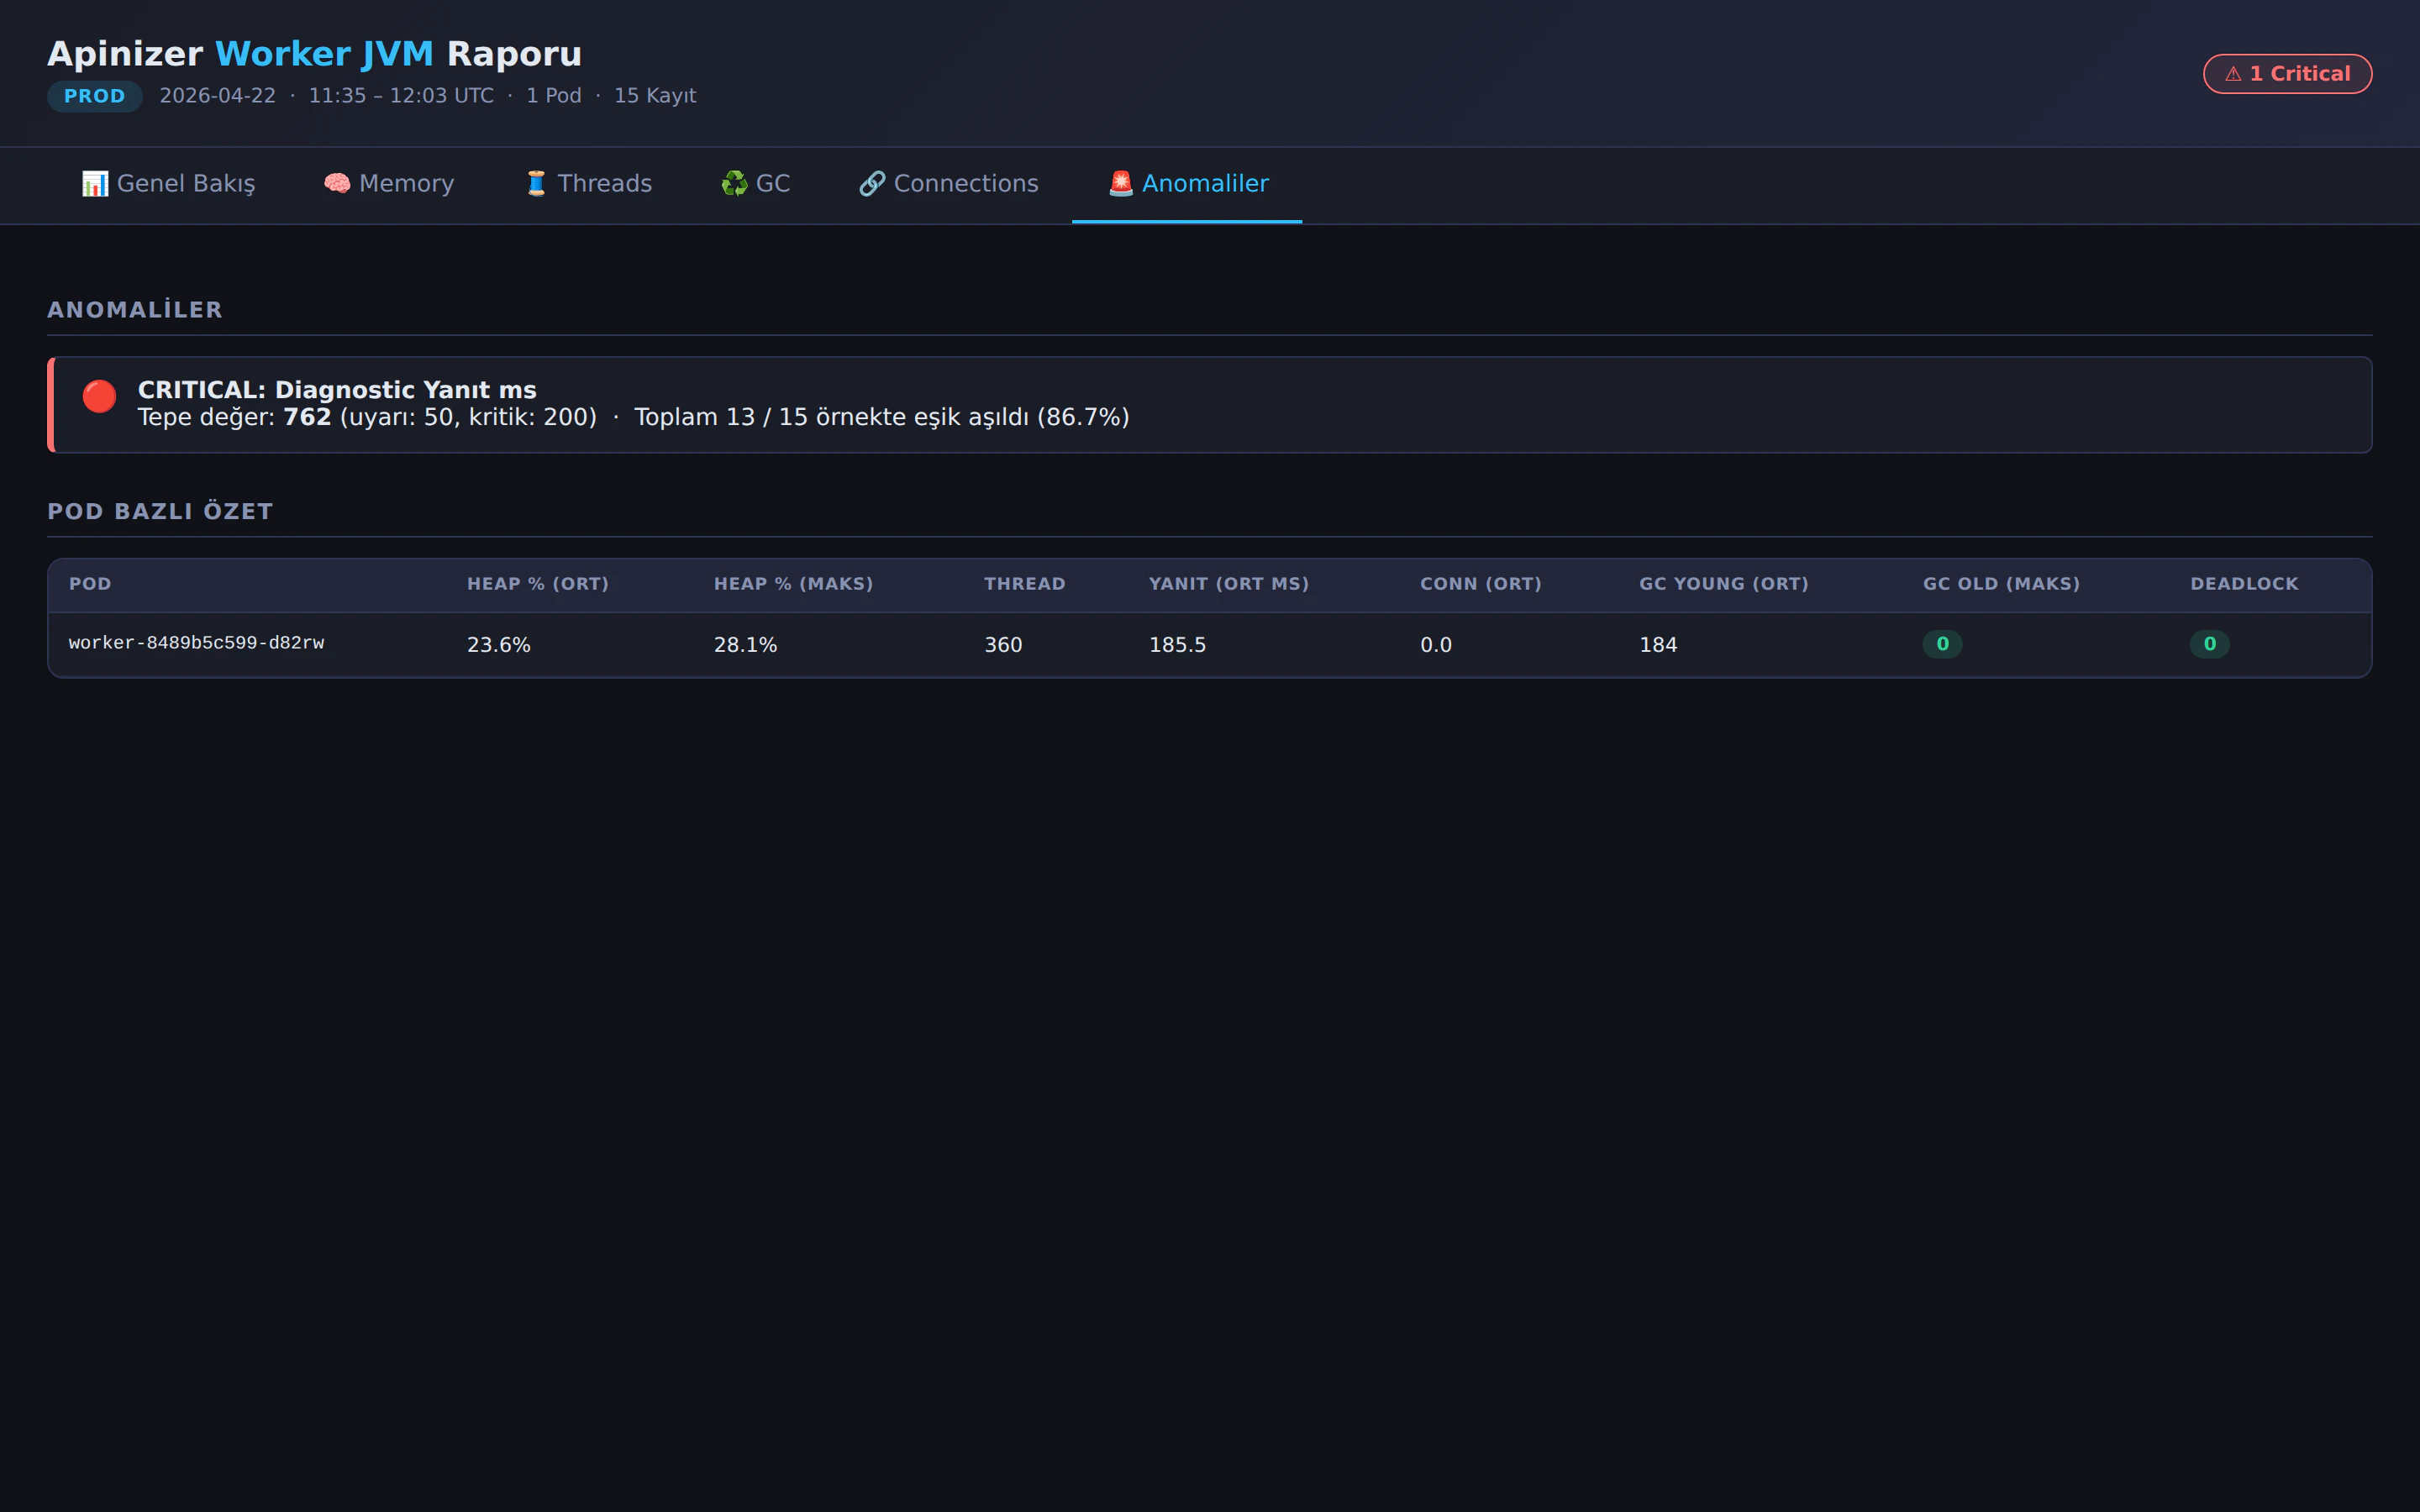2420x1512 pixels.
Task: Click the red status dot on the CRITICAL card
Action: click(x=99, y=397)
